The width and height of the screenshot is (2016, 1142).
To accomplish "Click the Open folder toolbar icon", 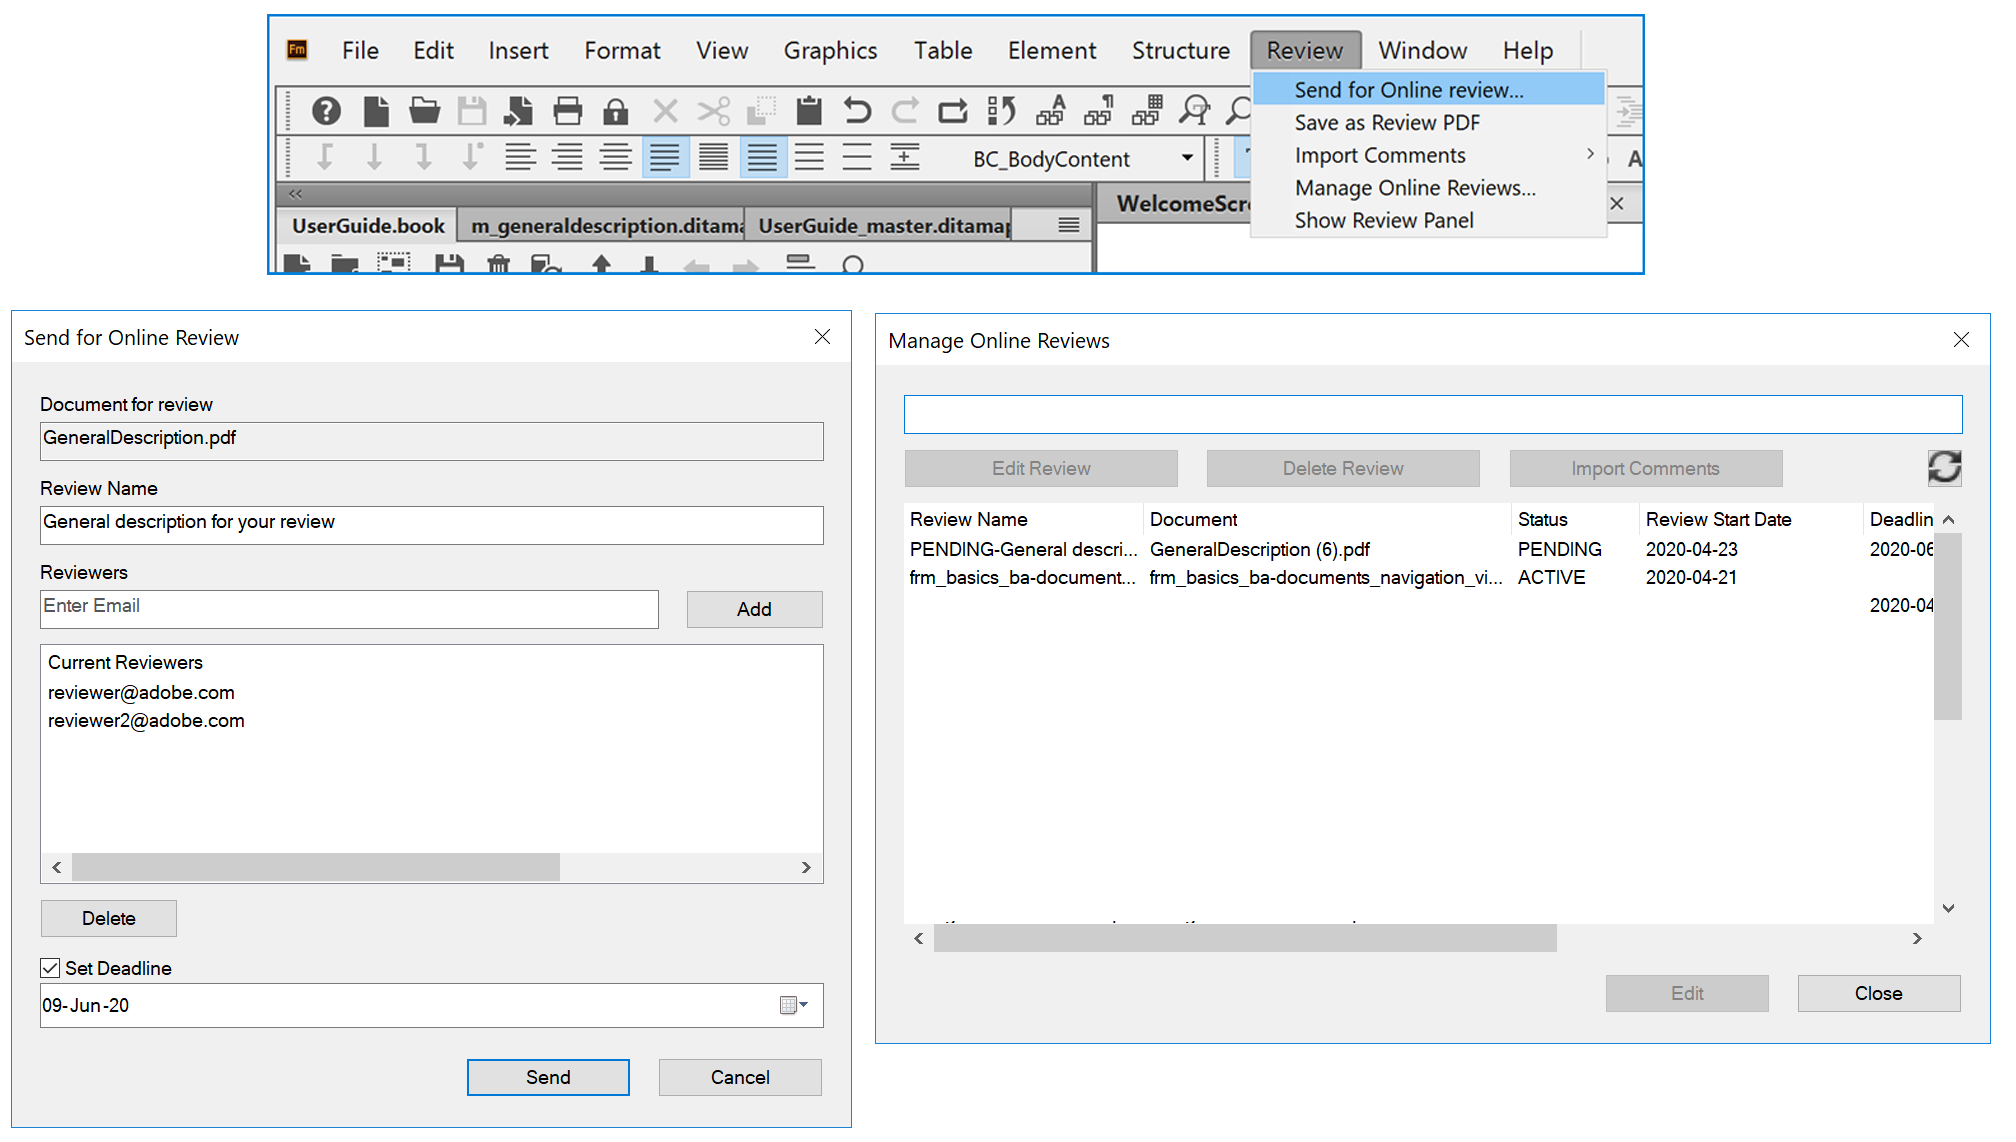I will pyautogui.click(x=424, y=110).
